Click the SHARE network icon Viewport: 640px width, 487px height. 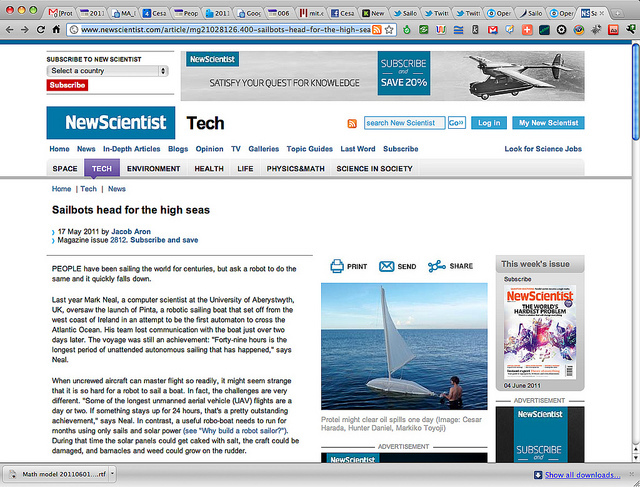point(436,266)
